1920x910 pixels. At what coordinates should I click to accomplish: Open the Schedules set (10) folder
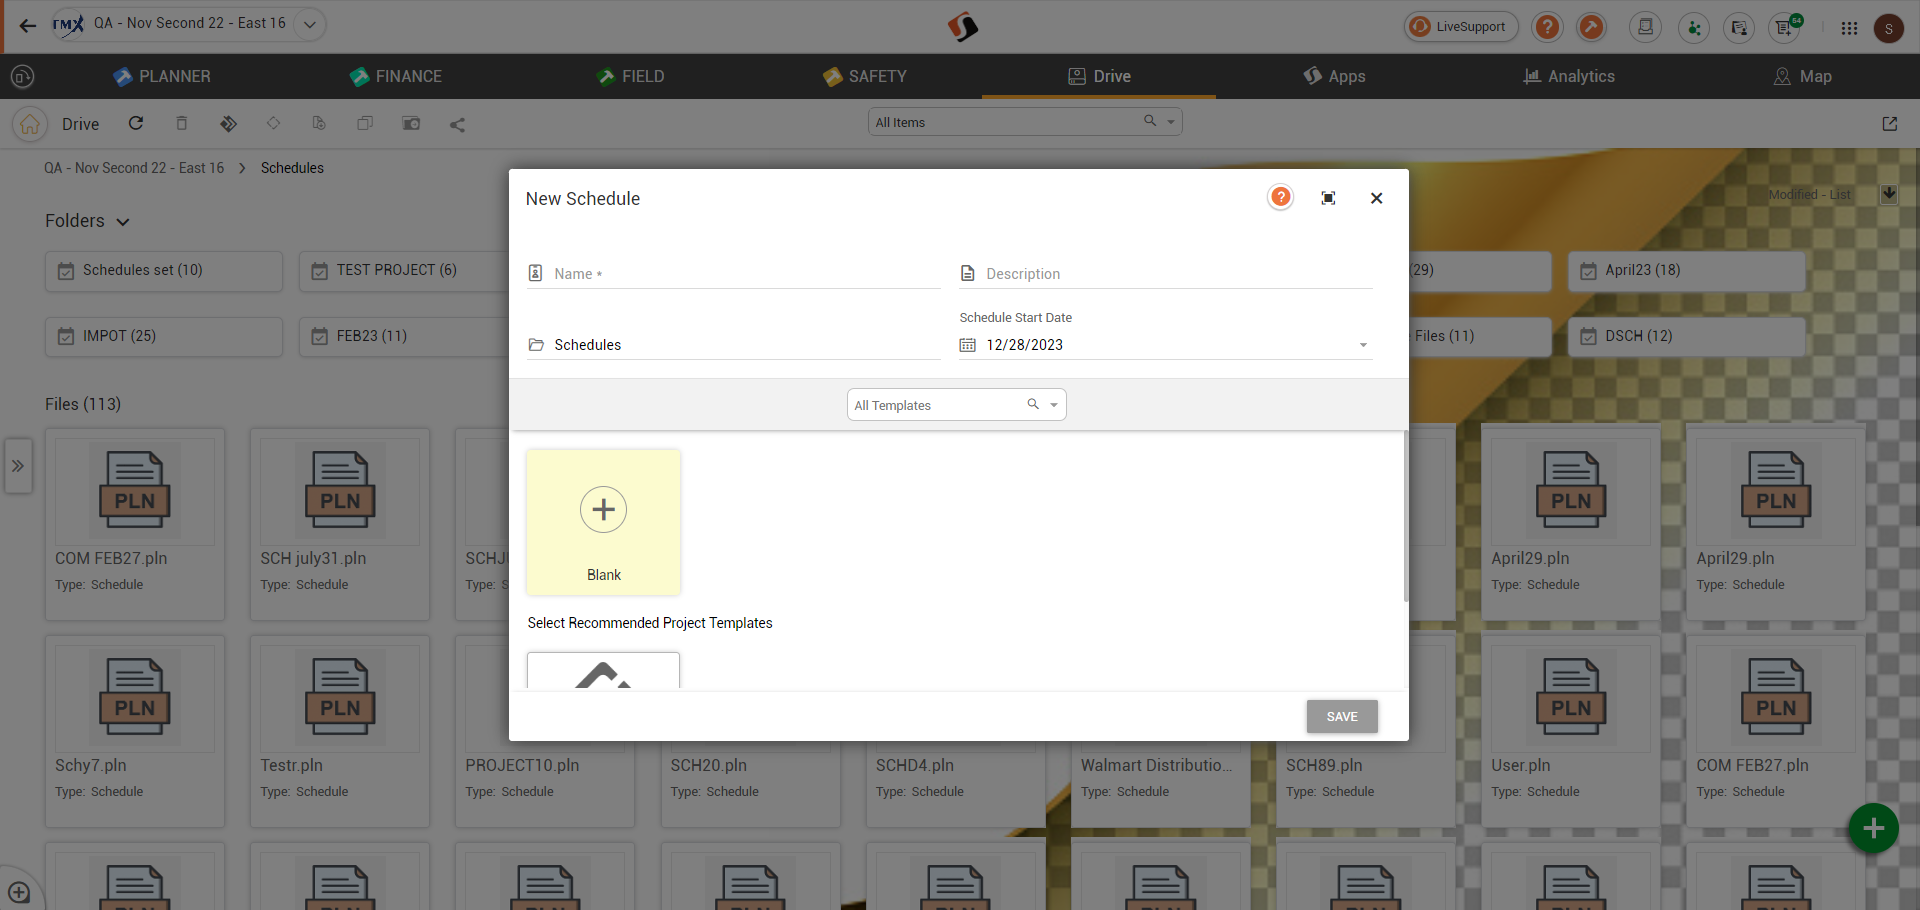[164, 271]
